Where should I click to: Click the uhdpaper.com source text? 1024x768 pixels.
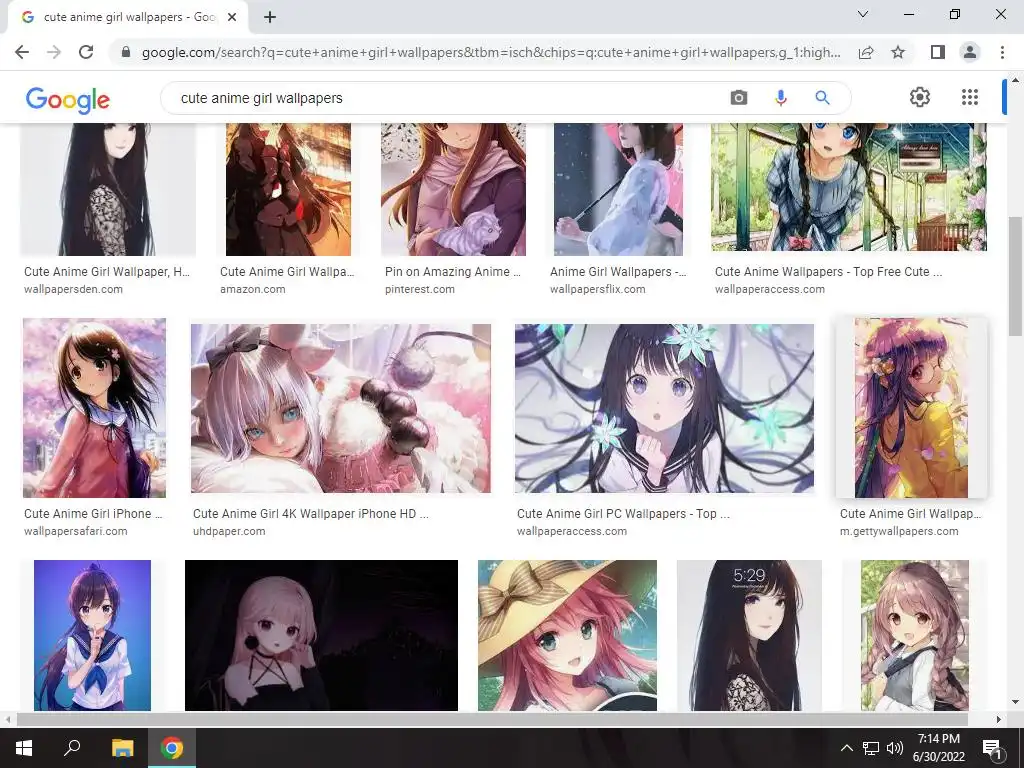229,532
